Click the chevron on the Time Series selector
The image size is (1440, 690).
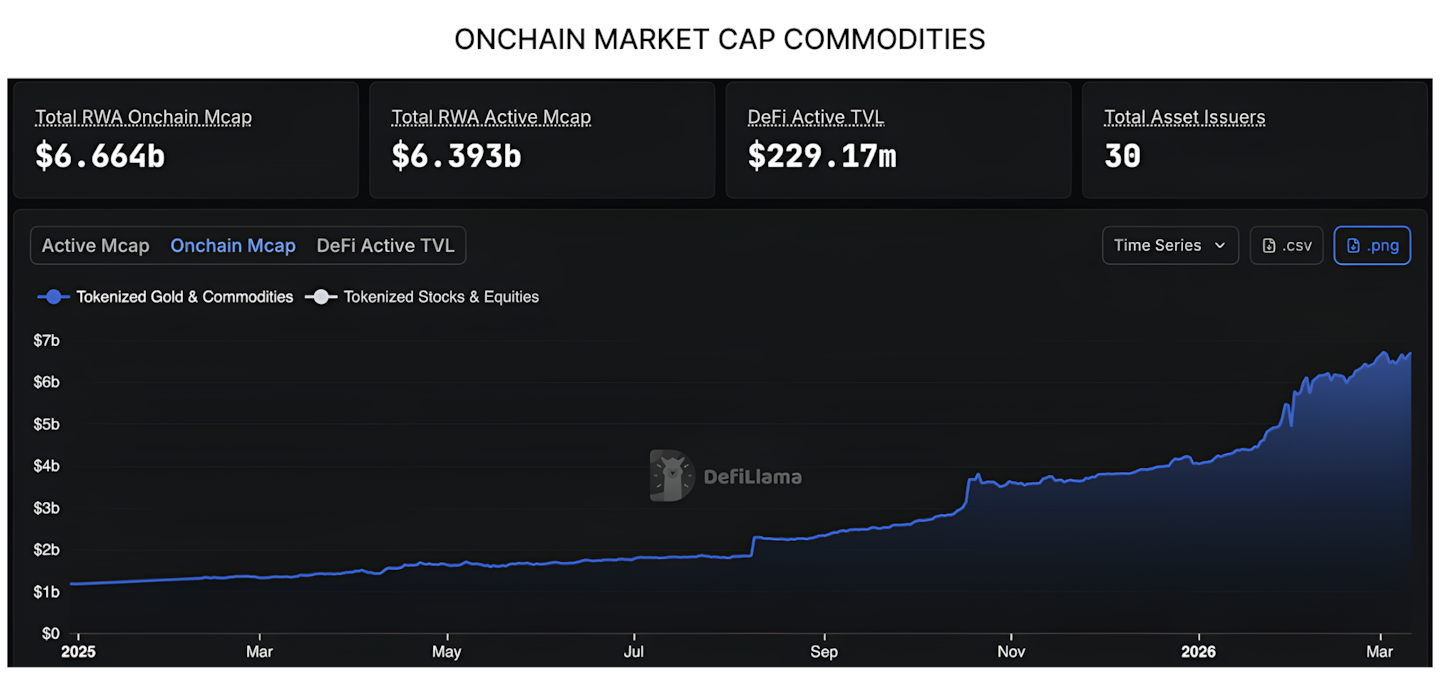coord(1220,245)
